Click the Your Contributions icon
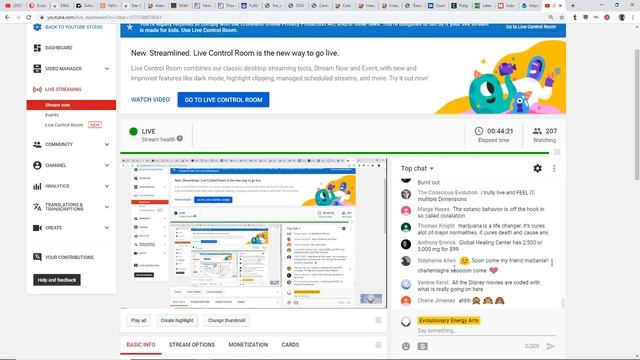This screenshot has height=360, width=640. (37, 257)
